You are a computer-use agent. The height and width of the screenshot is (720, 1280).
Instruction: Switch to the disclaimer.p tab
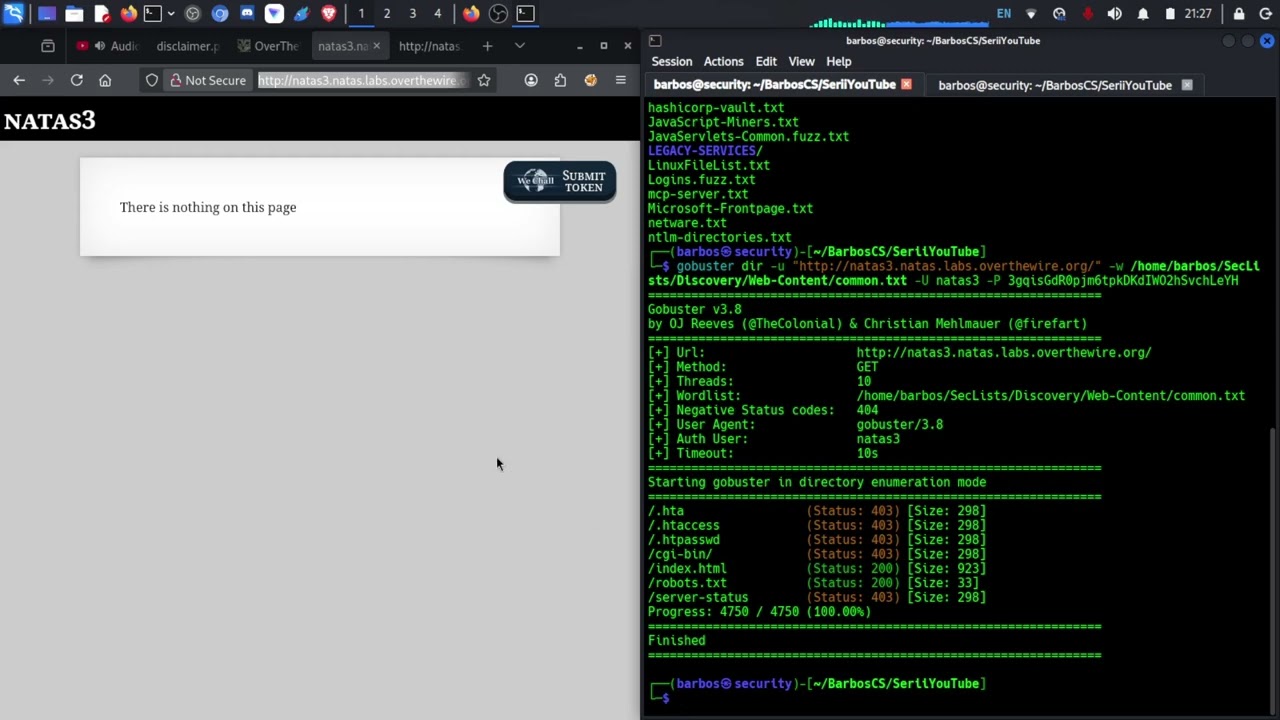pos(187,46)
